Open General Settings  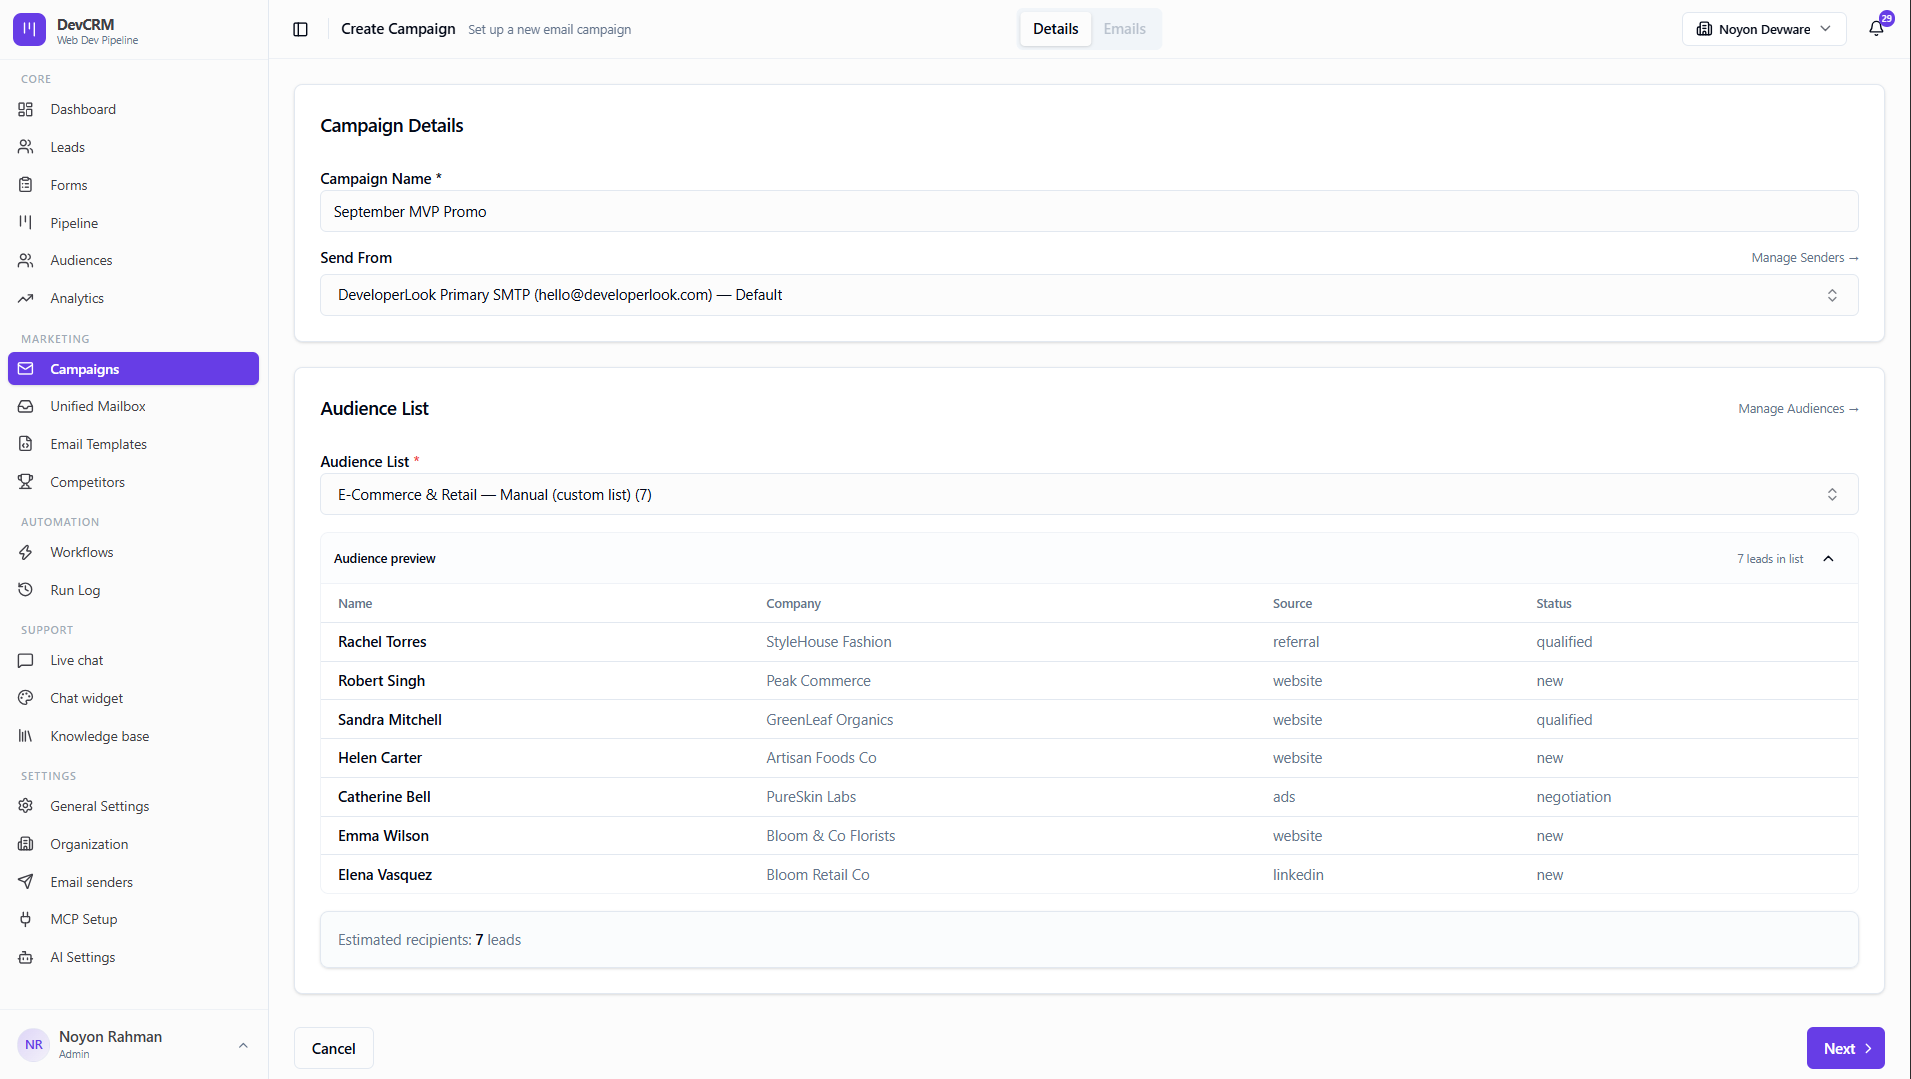click(x=133, y=806)
